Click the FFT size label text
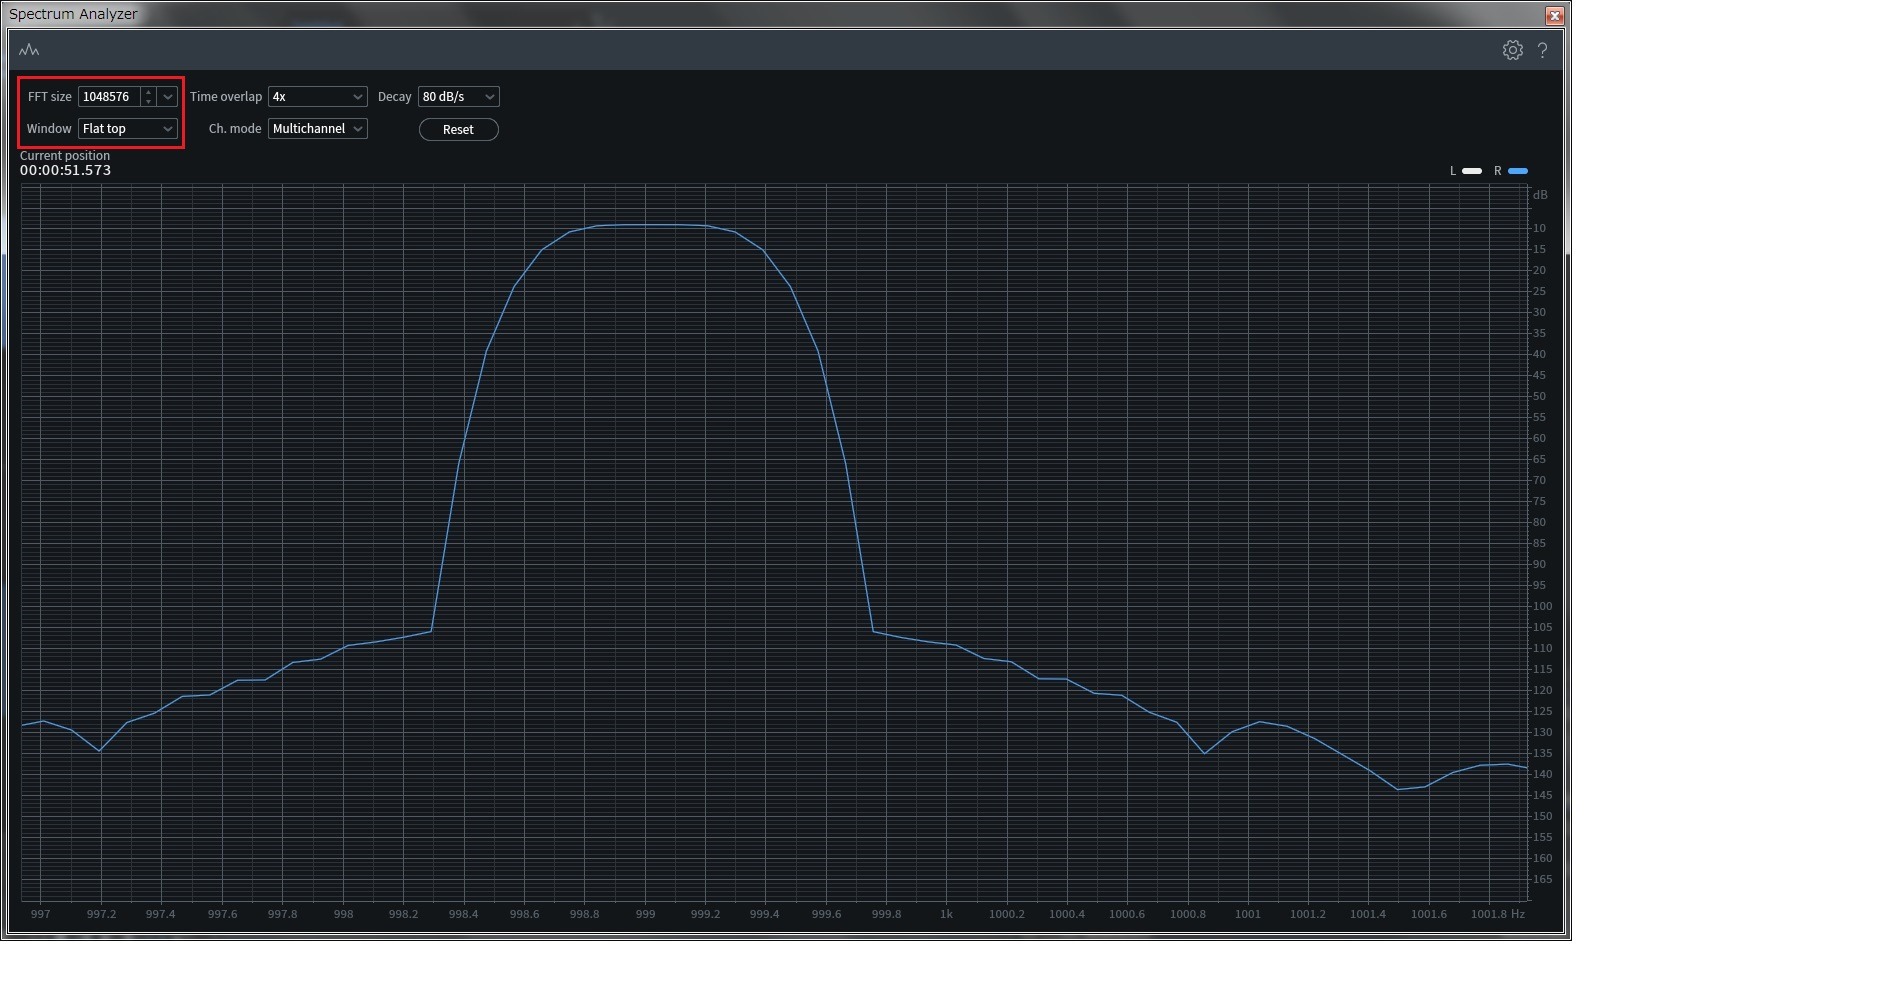Viewport: 1888px width, 994px height. [50, 97]
